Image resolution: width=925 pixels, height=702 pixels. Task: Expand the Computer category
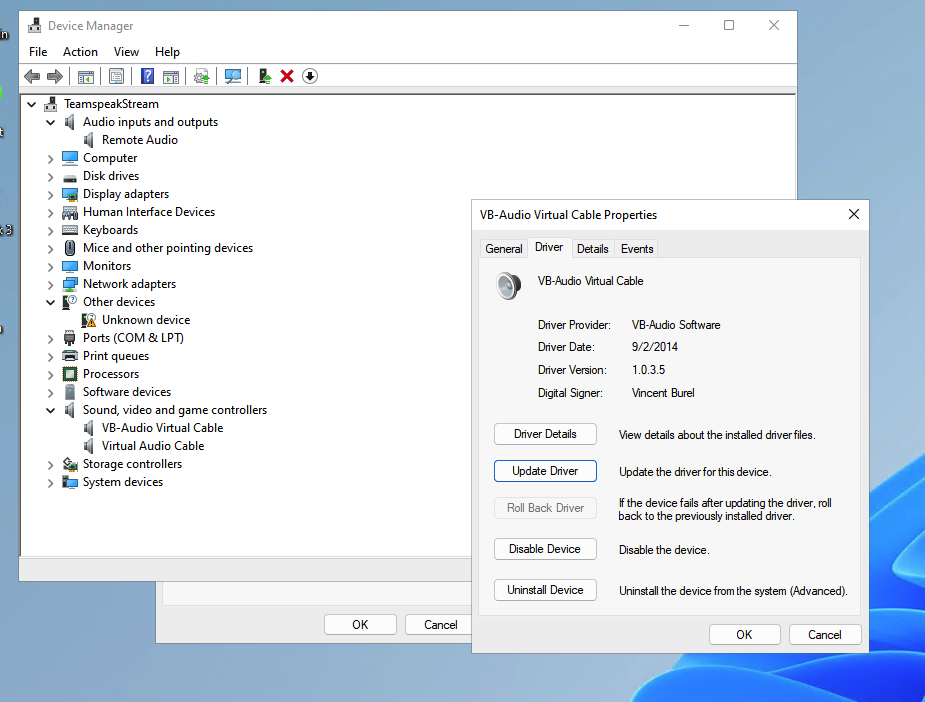[51, 159]
